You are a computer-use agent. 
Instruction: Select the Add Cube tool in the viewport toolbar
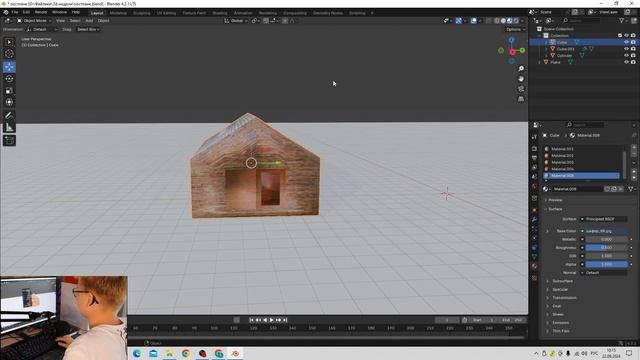9,140
